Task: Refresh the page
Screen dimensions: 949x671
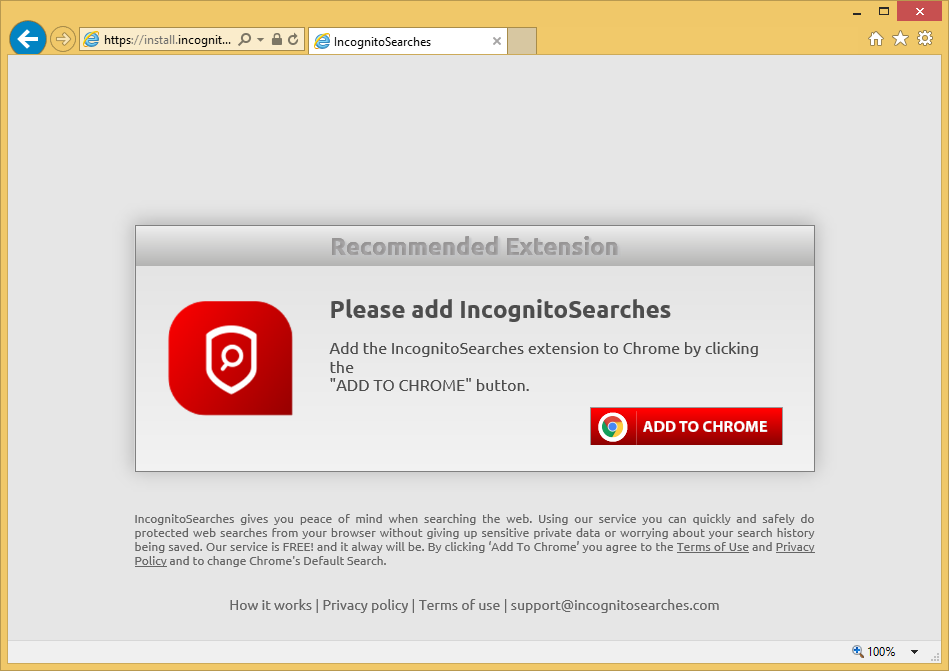Action: pos(294,39)
